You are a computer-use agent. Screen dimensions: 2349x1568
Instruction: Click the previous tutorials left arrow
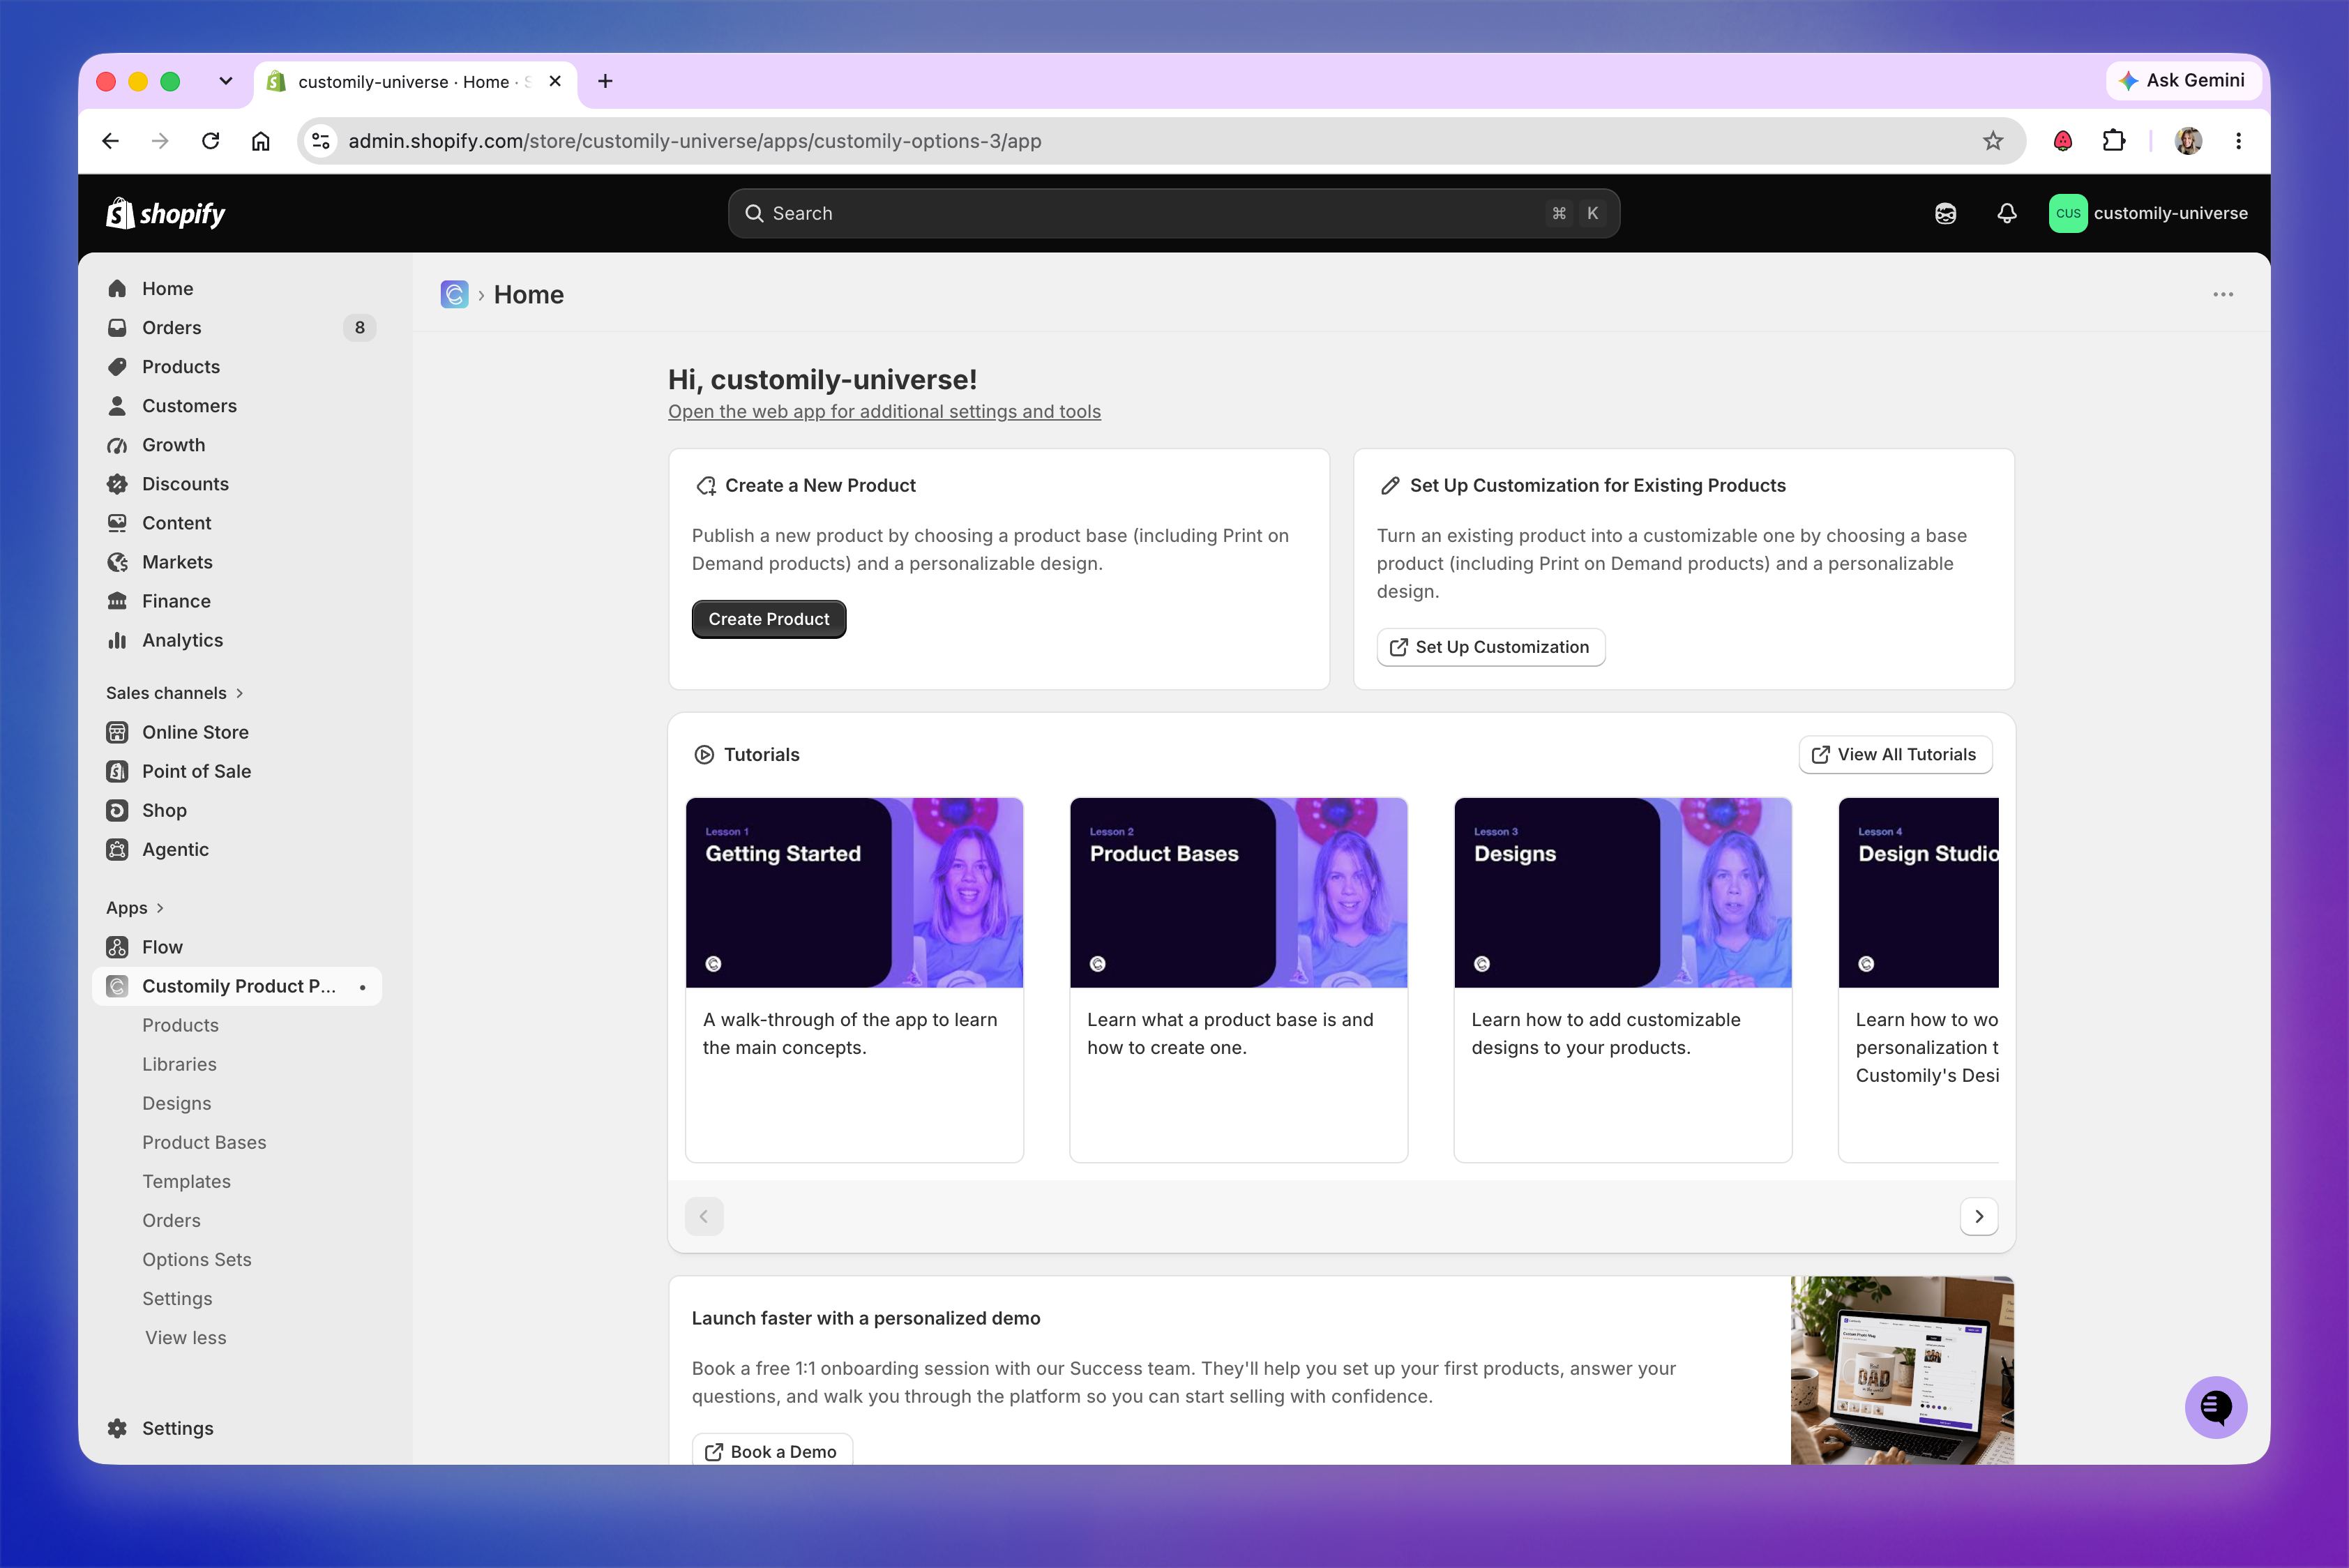[x=704, y=1216]
